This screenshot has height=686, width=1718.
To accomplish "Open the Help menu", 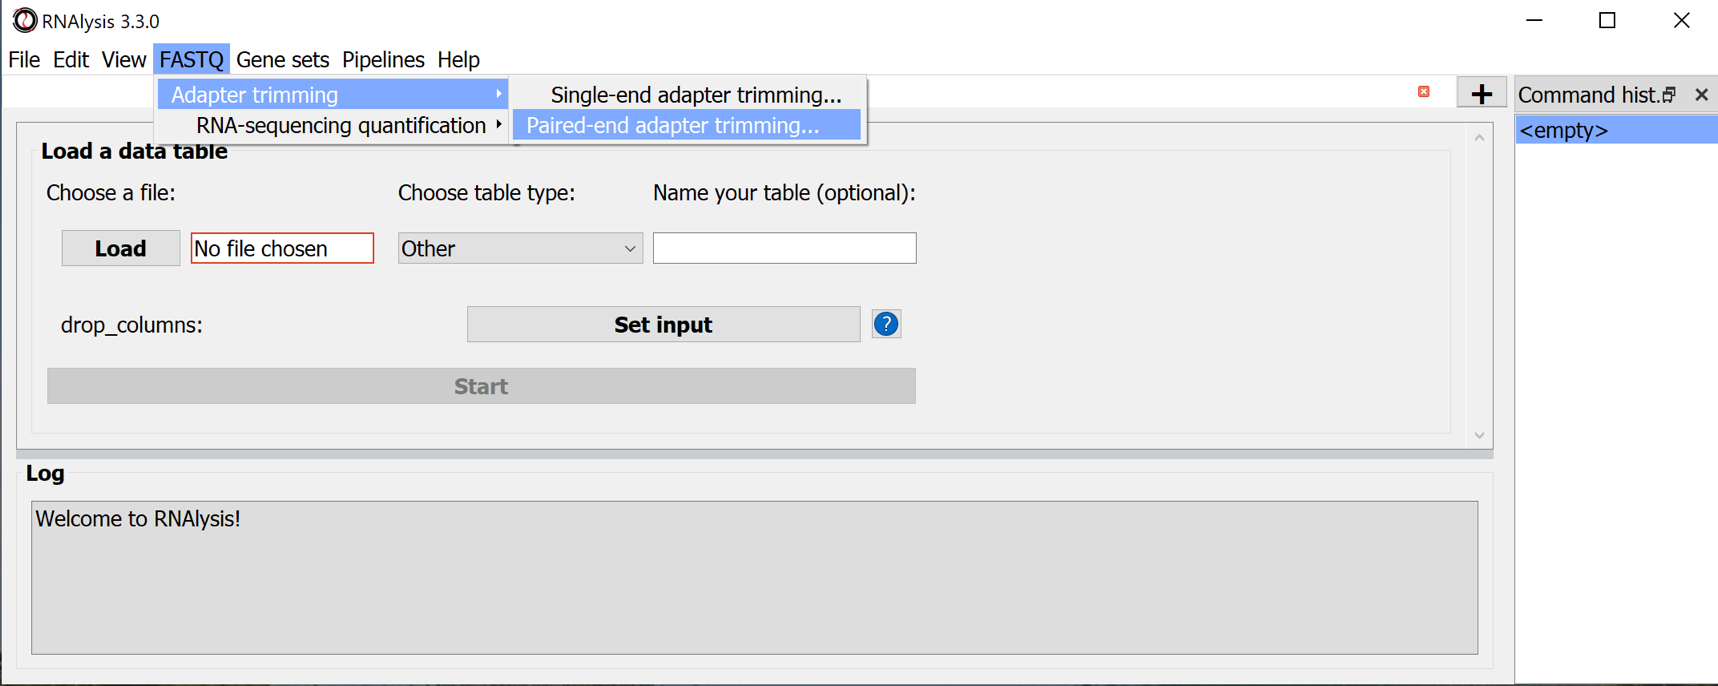I will 458,60.
